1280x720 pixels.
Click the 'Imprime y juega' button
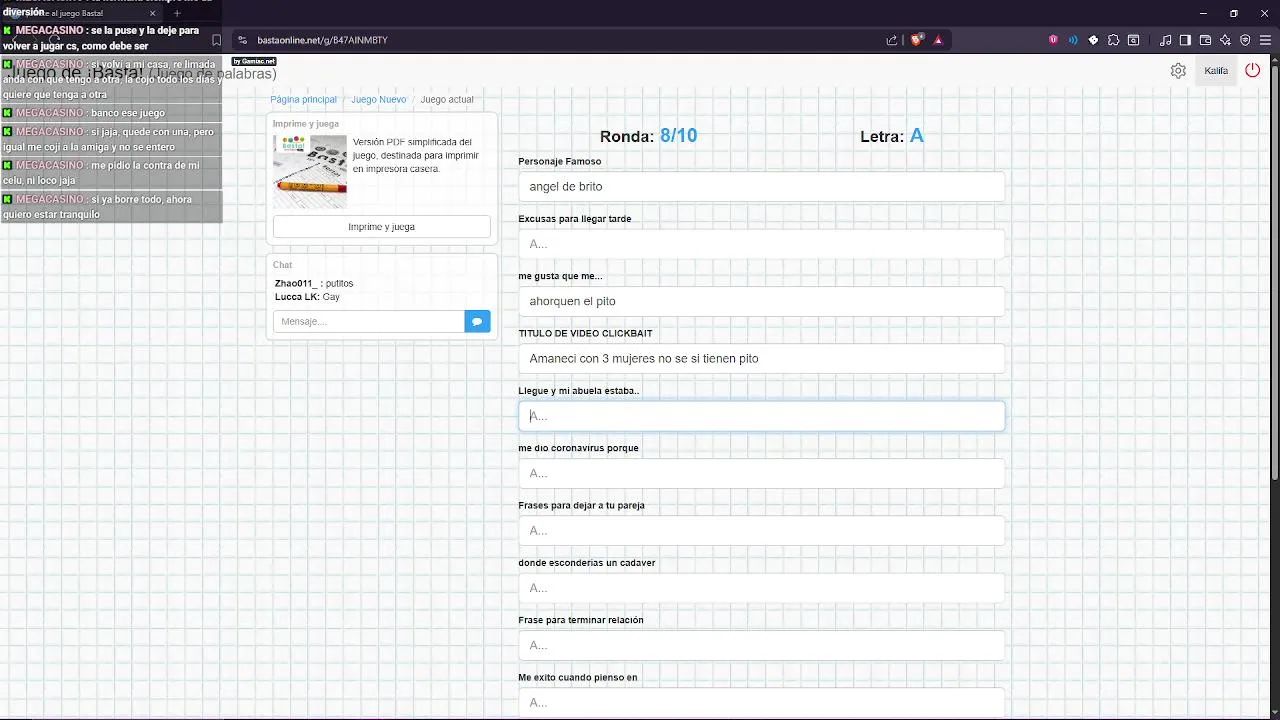tap(381, 227)
